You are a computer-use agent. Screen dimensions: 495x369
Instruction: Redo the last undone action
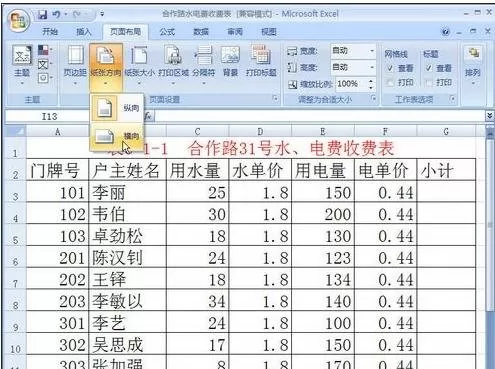77,14
